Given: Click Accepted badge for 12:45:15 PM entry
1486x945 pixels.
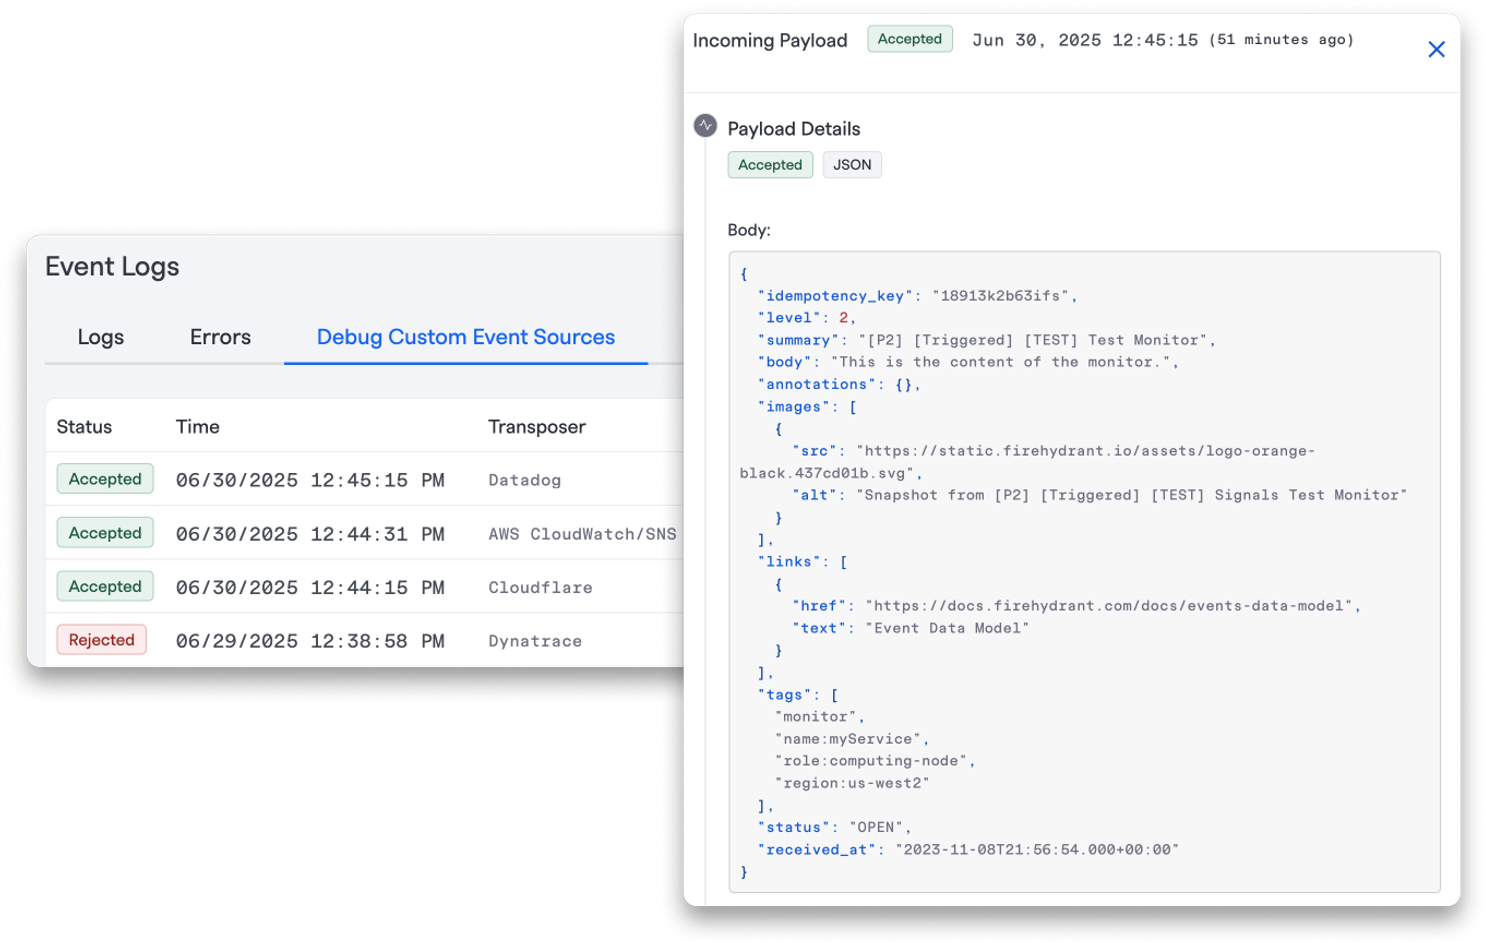Looking at the screenshot, I should (105, 479).
